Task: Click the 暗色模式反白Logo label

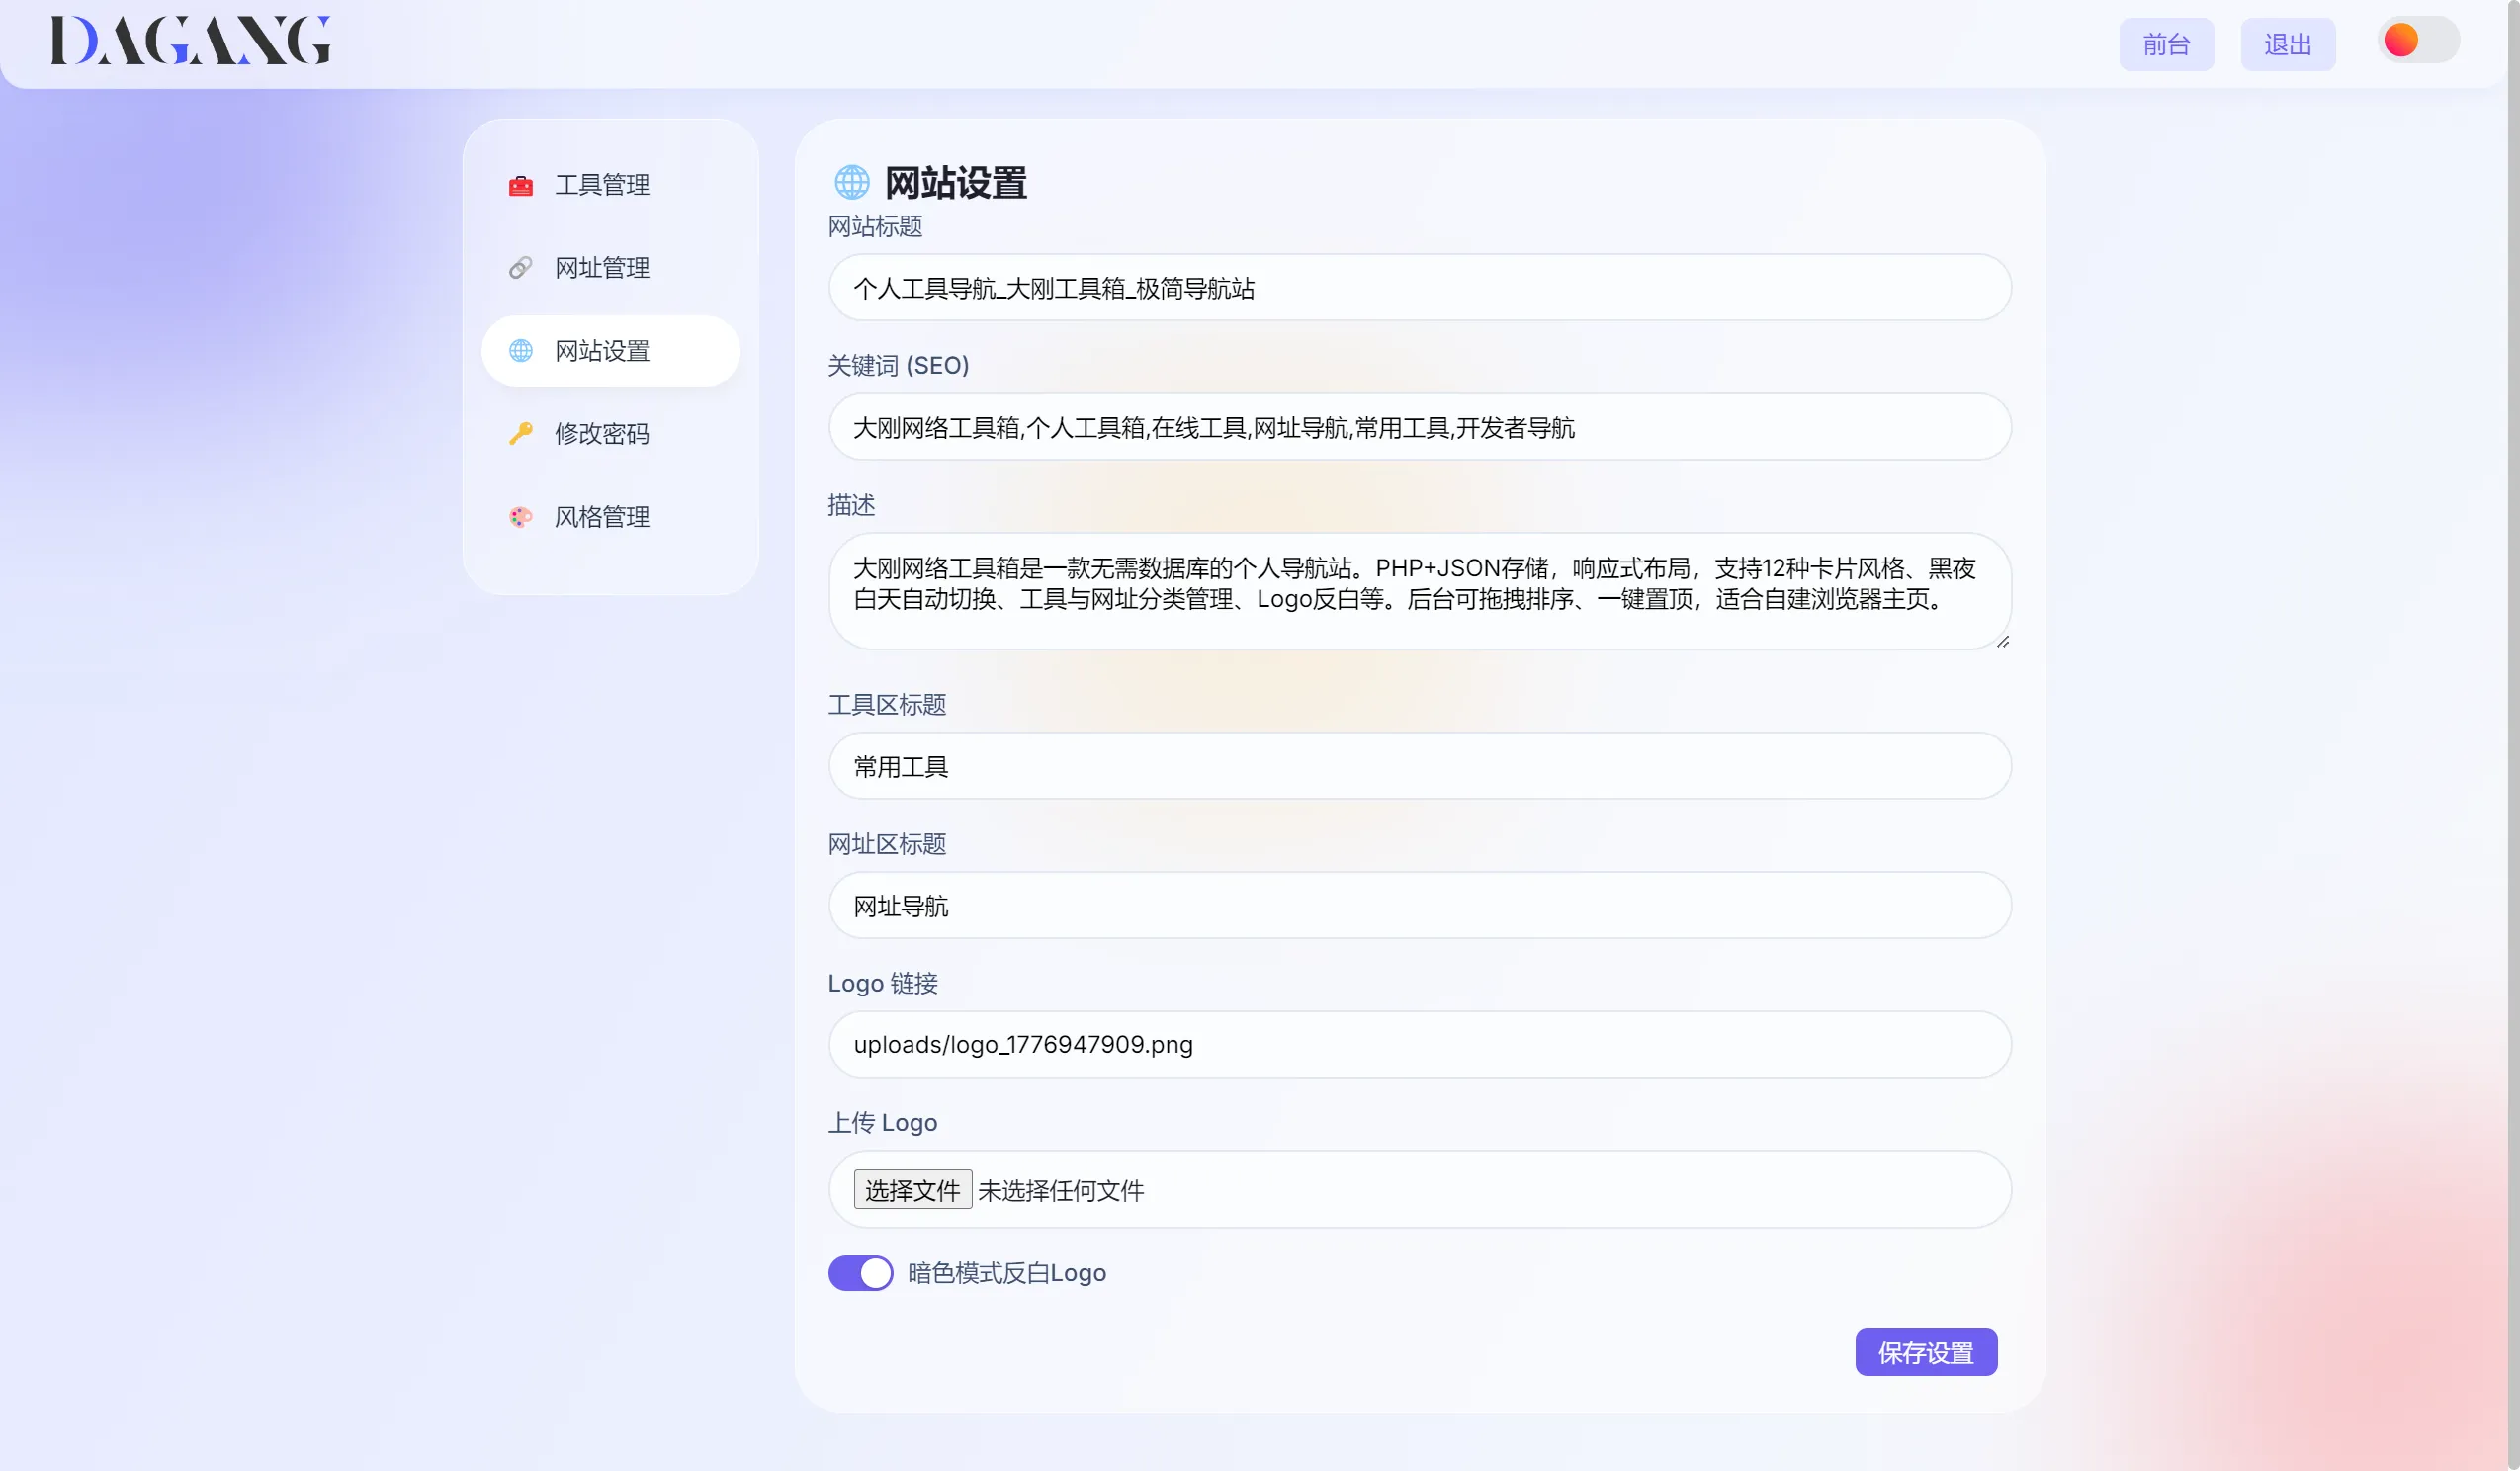Action: tap(1007, 1273)
